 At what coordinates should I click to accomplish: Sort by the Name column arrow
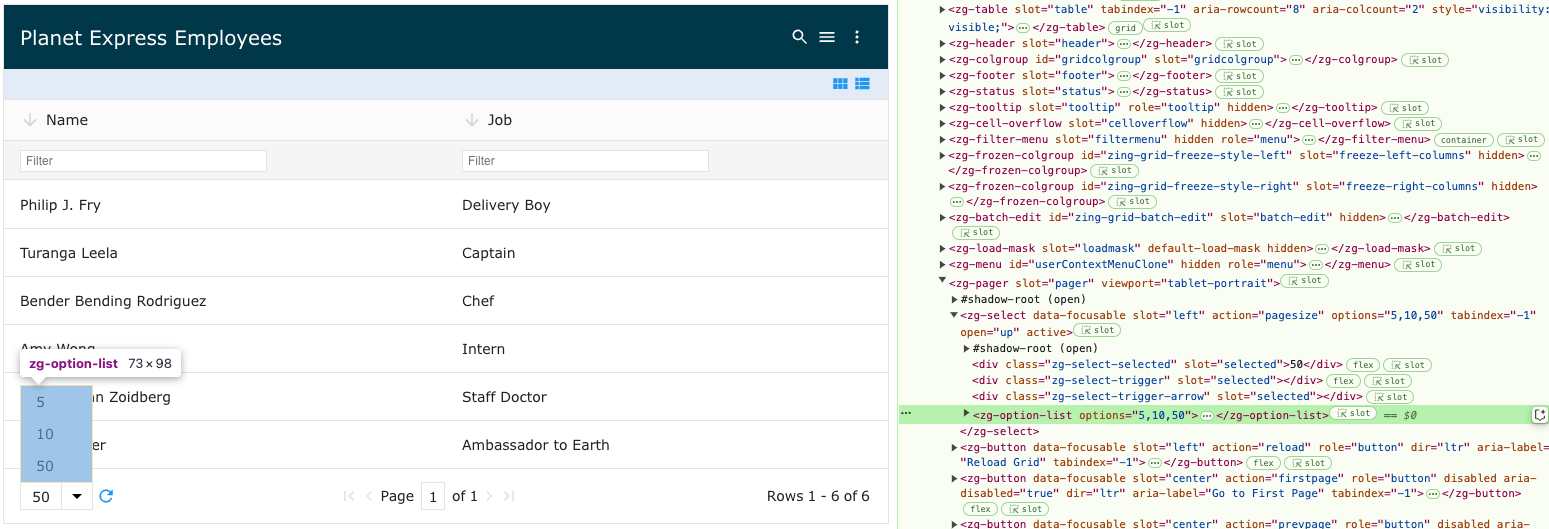coord(29,120)
